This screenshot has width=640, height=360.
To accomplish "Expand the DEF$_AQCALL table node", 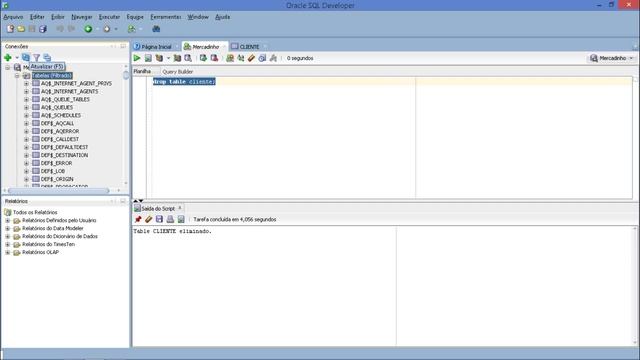I will click(27, 123).
